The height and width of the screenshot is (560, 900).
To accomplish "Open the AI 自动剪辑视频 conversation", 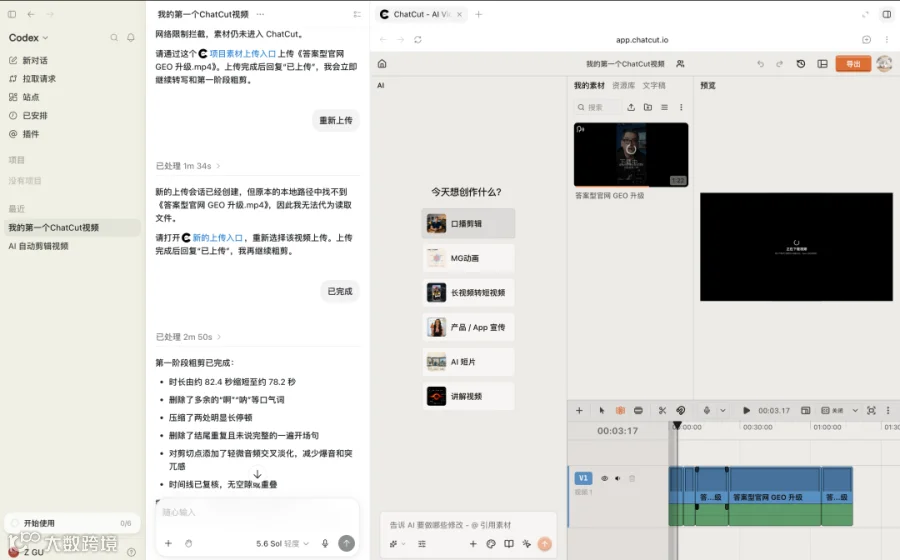I will (x=38, y=246).
